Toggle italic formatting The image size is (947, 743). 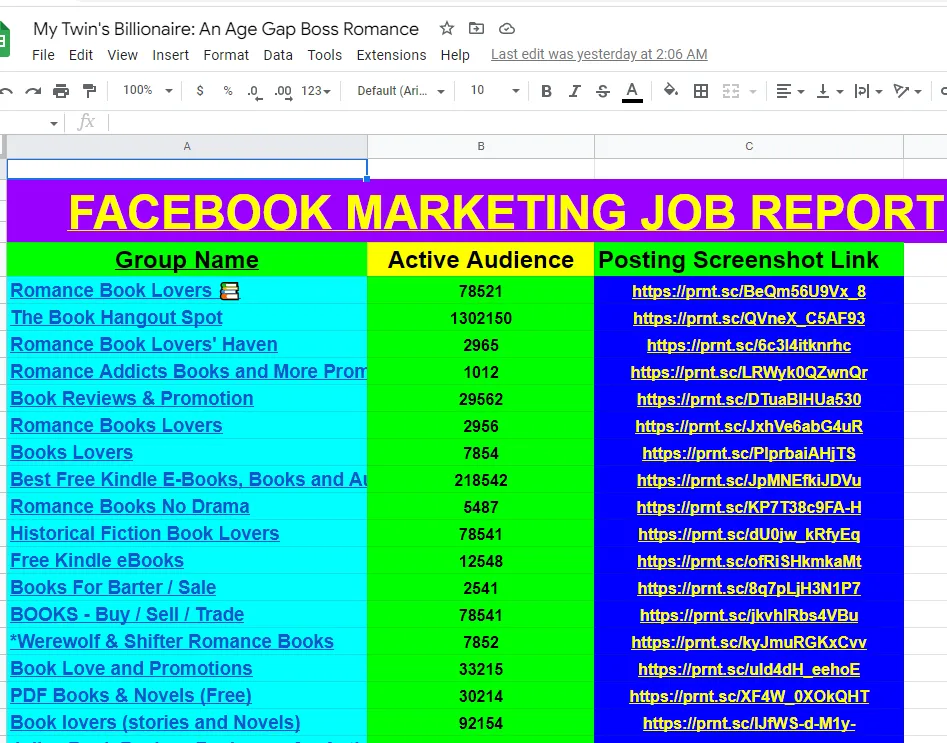(574, 91)
